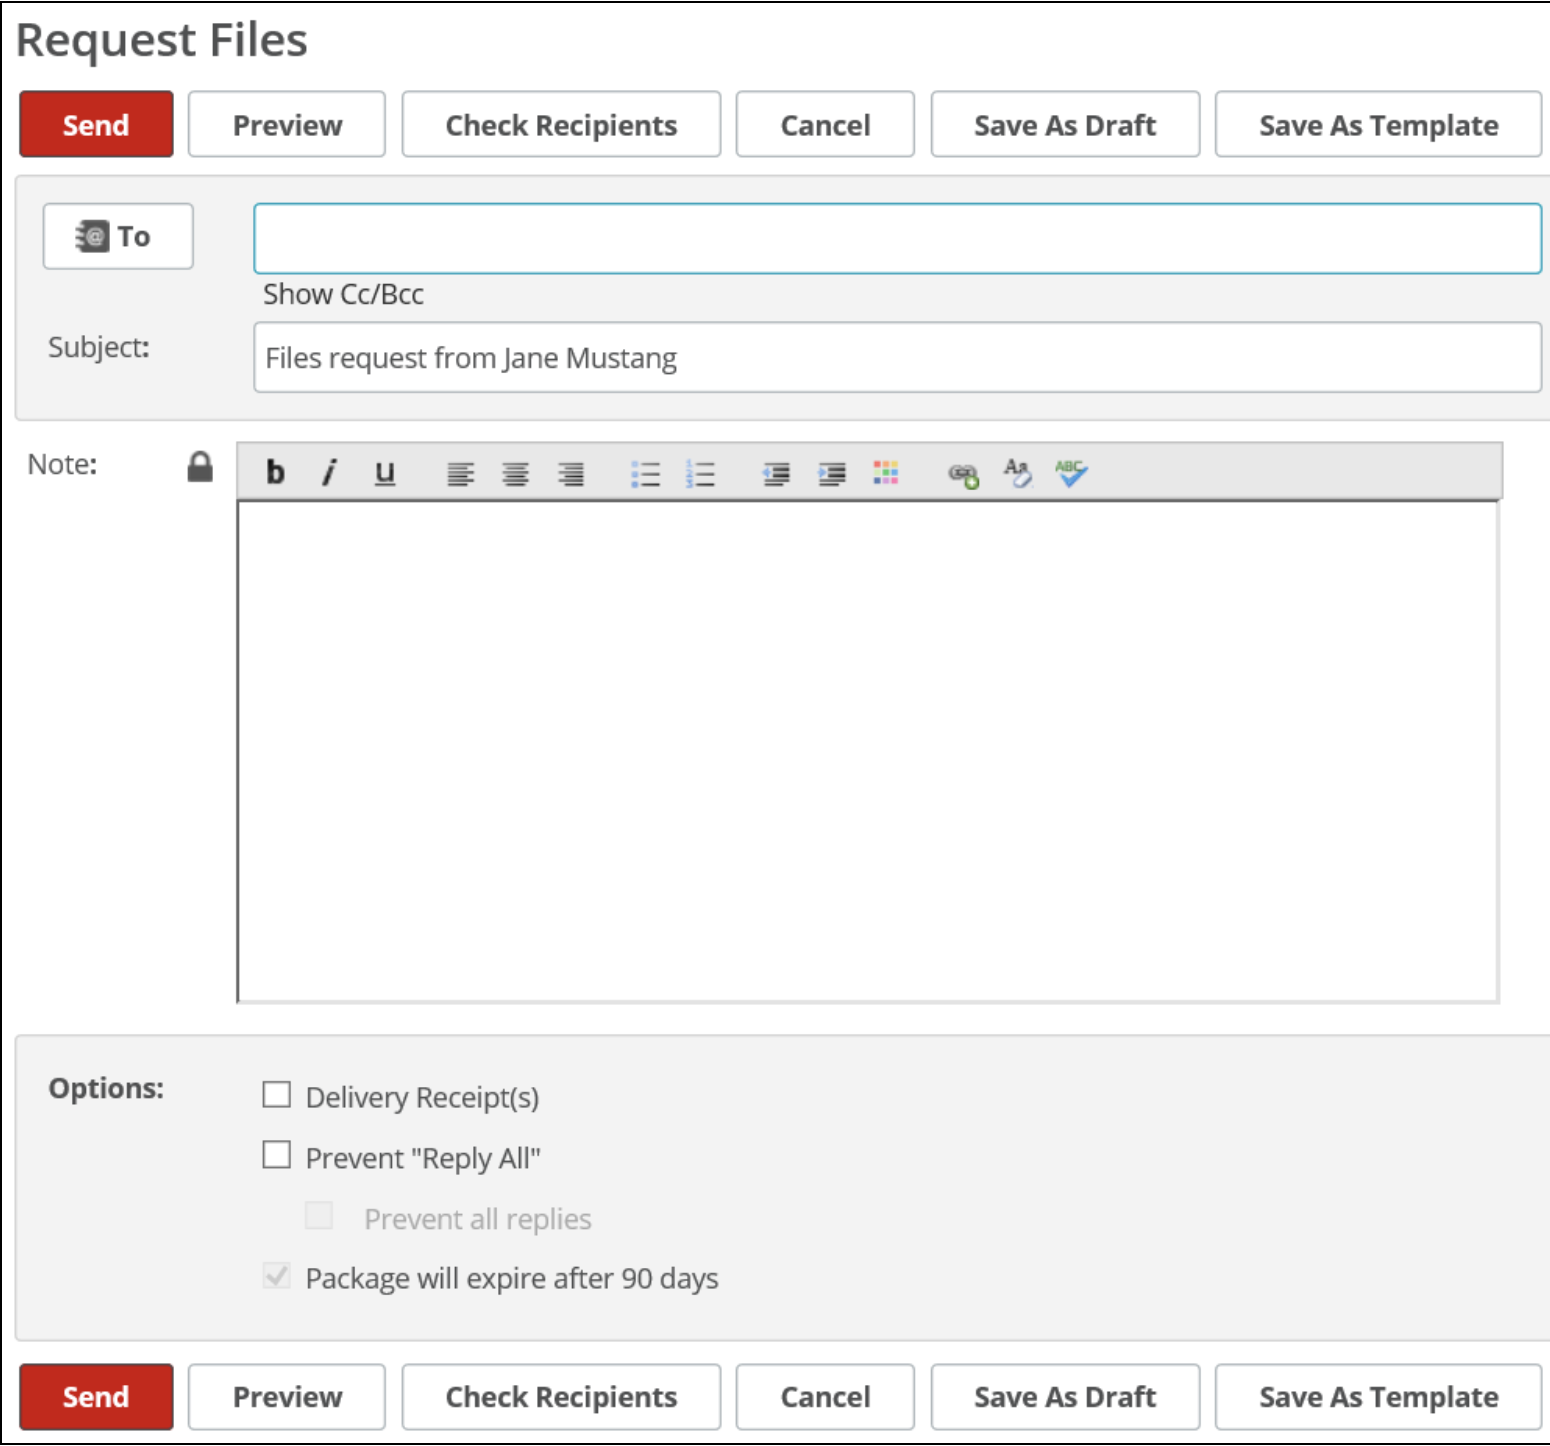Click the Subject input field
Screen dimensions: 1550x1446
[x=898, y=357]
